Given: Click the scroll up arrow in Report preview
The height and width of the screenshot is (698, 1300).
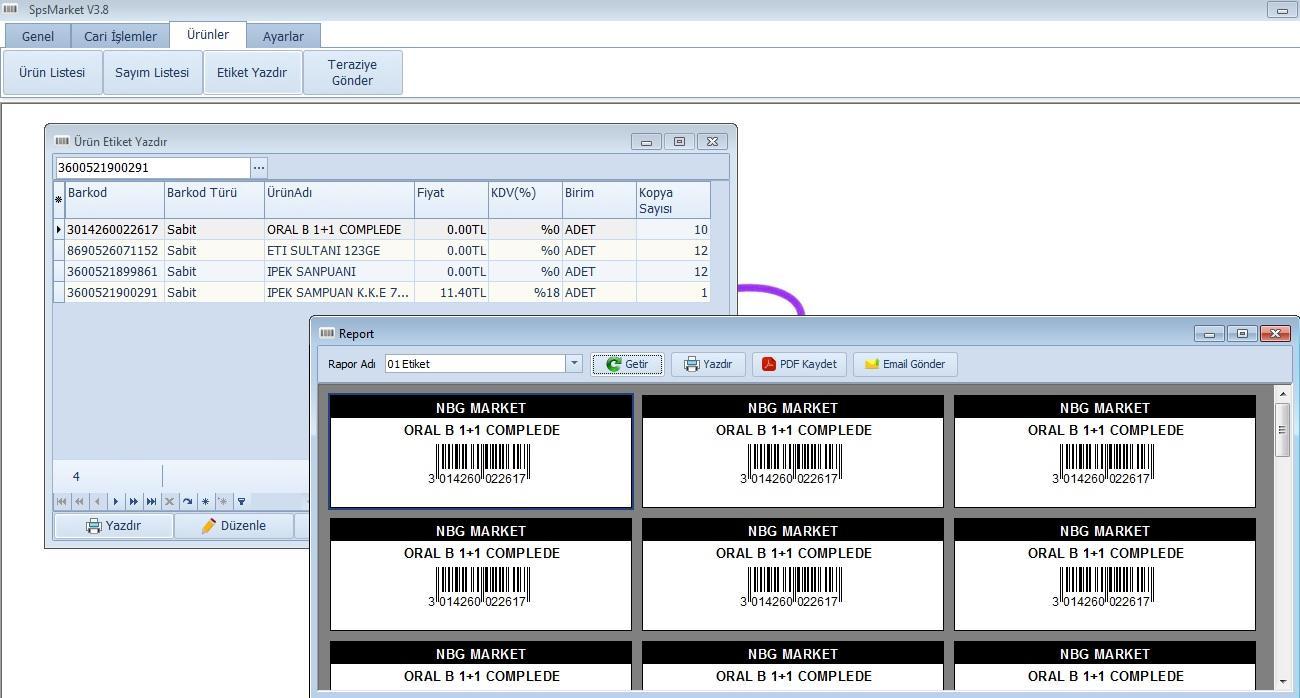Looking at the screenshot, I should pyautogui.click(x=1283, y=394).
